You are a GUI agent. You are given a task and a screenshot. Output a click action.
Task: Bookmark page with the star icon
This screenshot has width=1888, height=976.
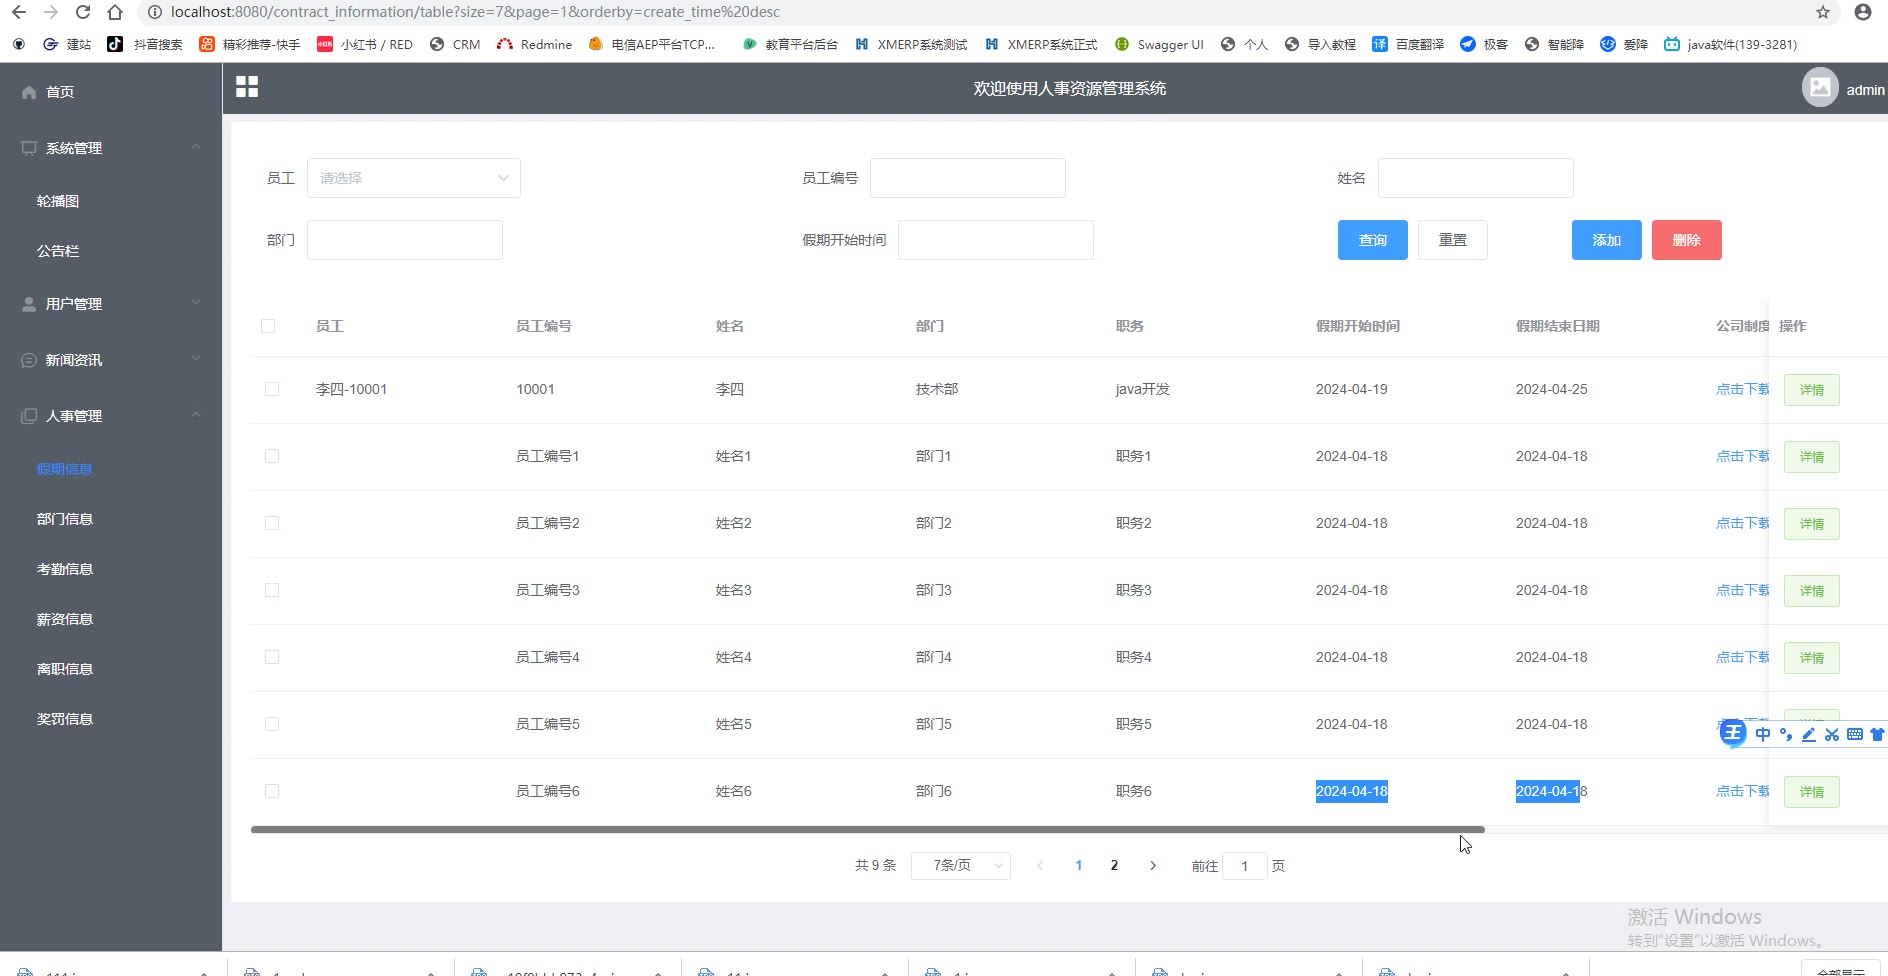point(1823,12)
